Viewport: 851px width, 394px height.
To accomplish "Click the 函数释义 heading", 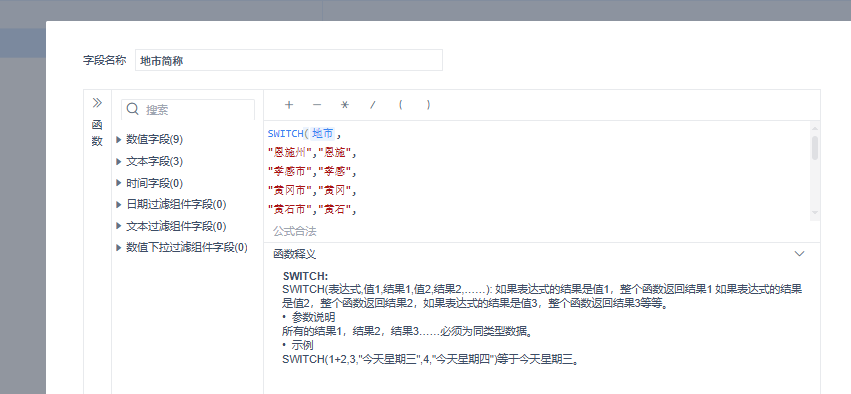I will click(x=295, y=254).
